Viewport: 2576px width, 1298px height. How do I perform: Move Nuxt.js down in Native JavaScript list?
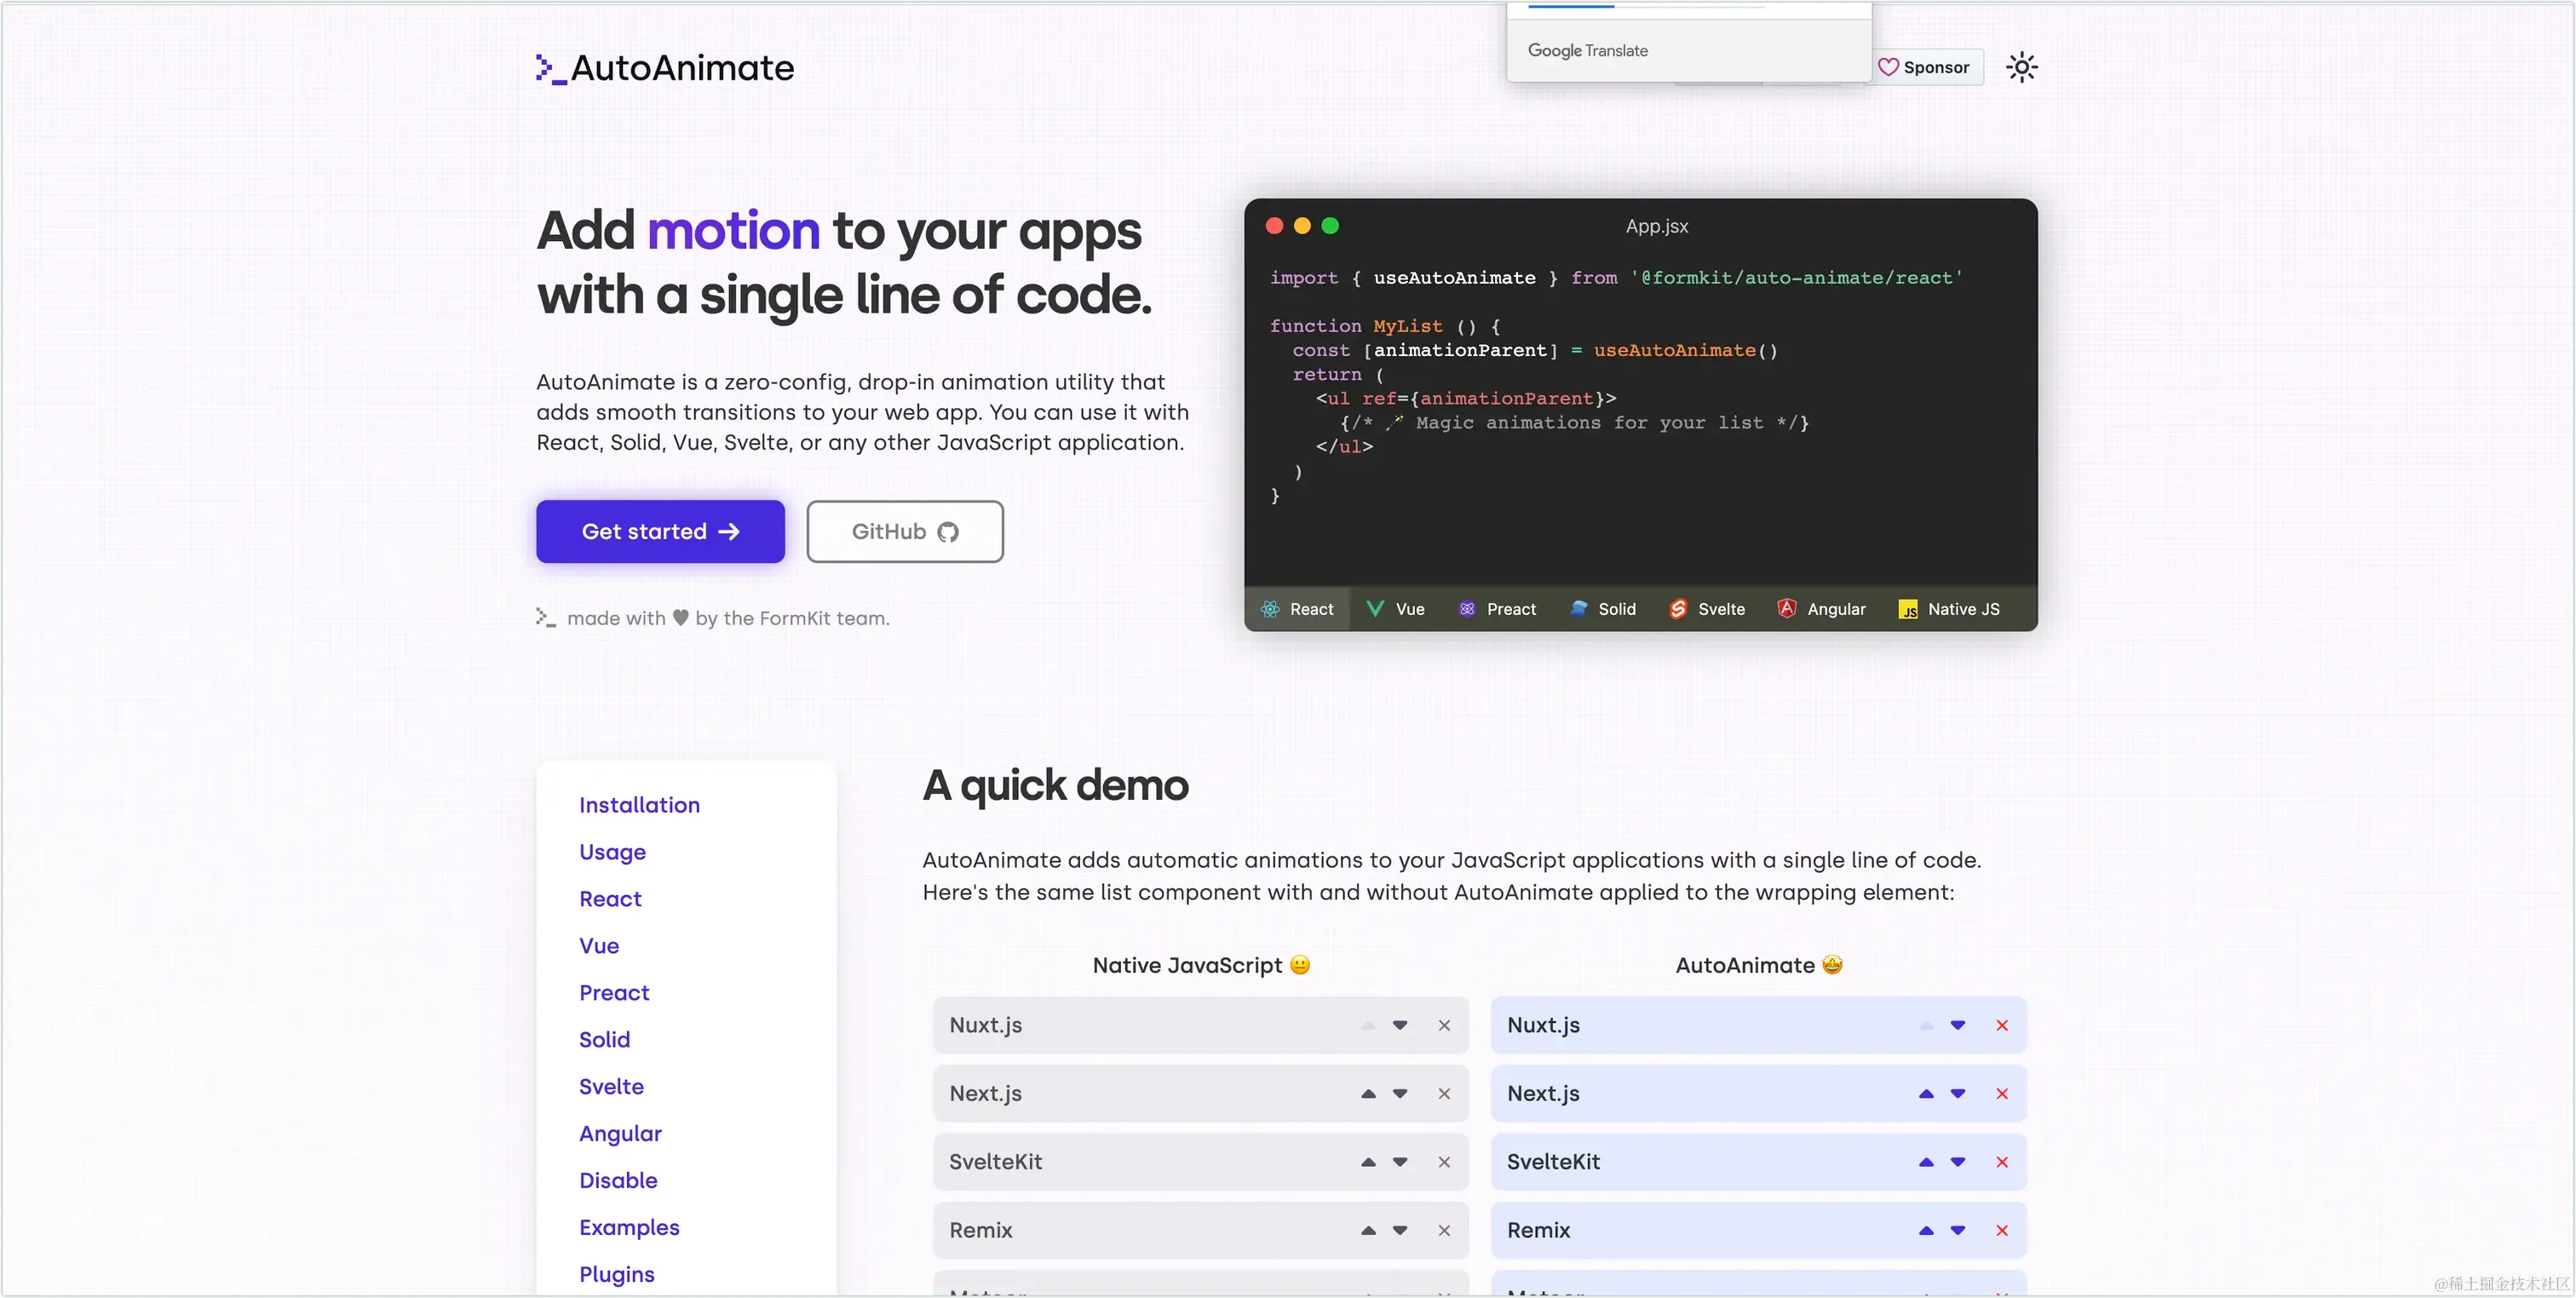(x=1400, y=1025)
